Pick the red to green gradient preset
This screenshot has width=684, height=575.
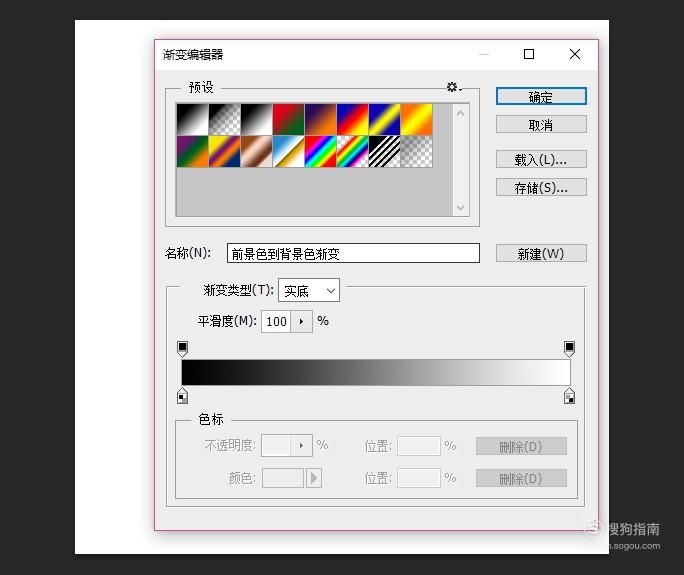(x=288, y=119)
